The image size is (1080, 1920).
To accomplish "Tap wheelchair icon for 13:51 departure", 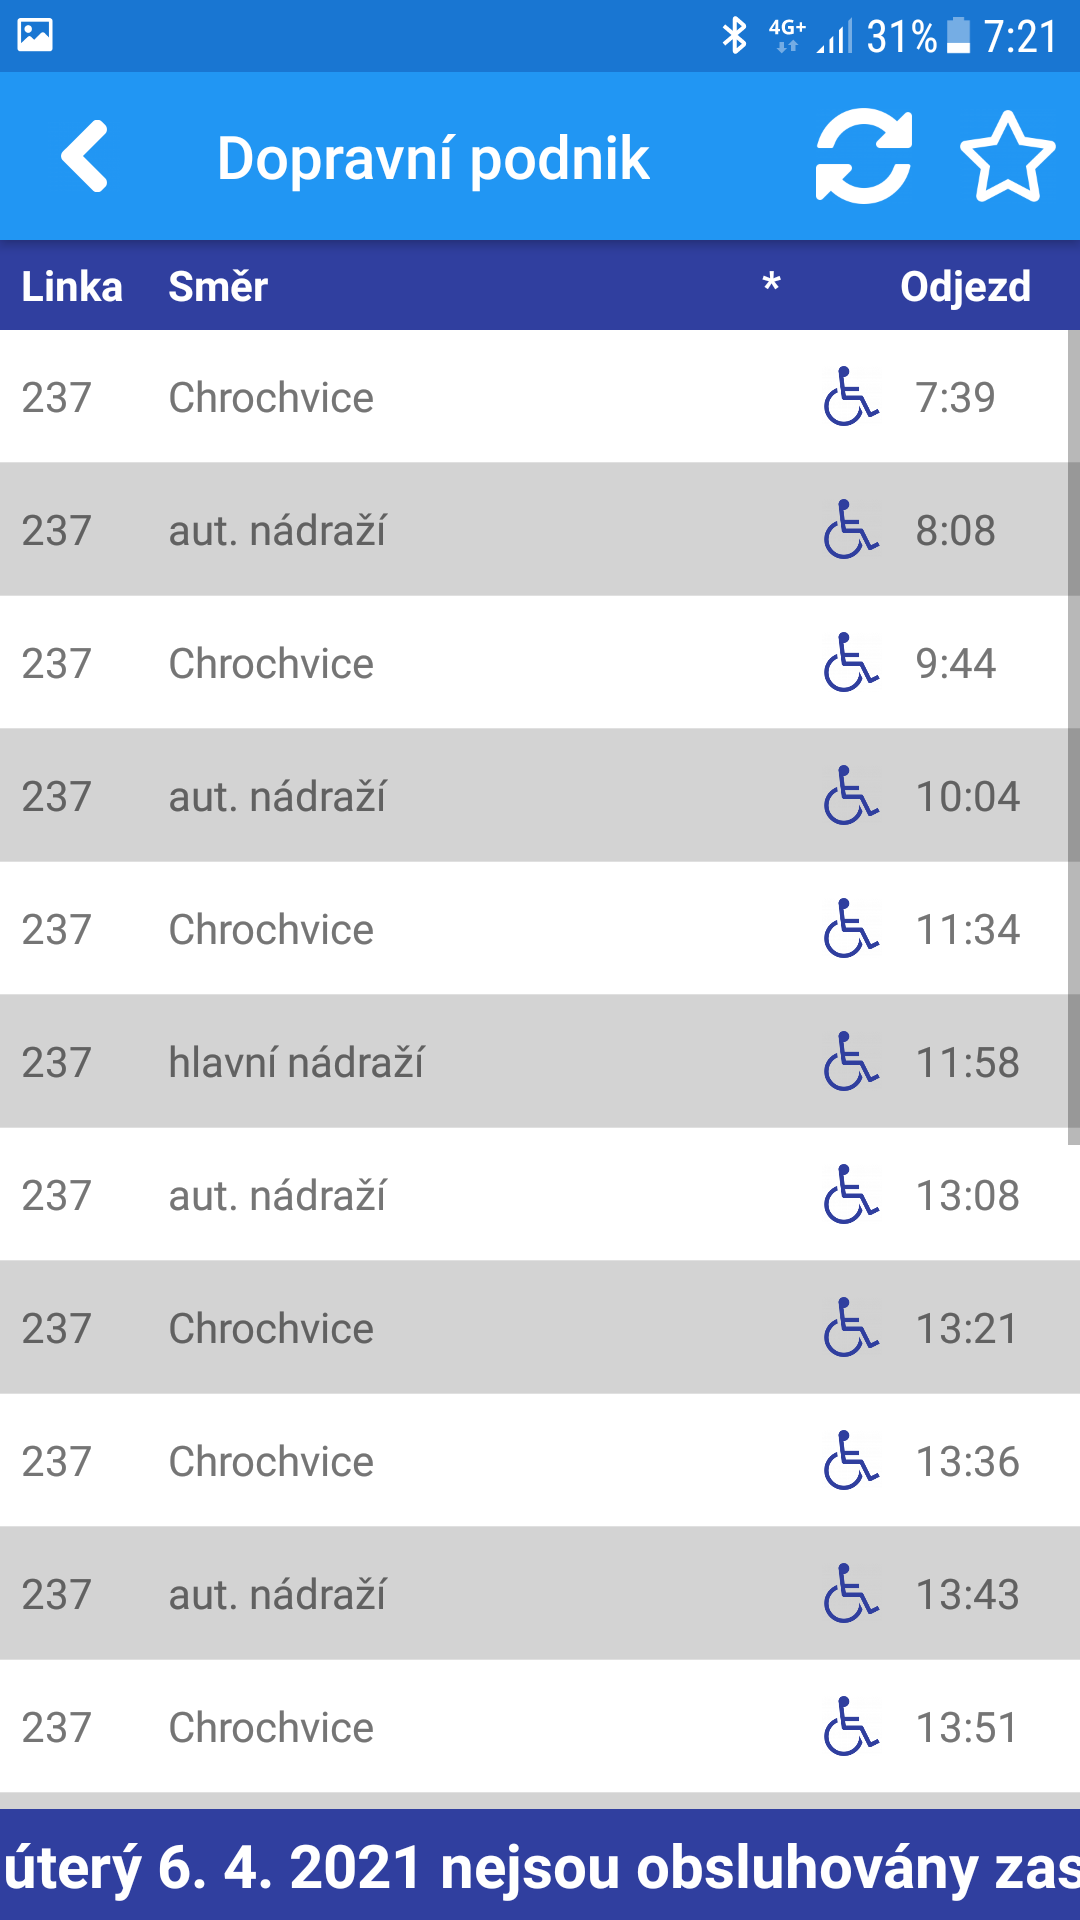I will point(851,1727).
